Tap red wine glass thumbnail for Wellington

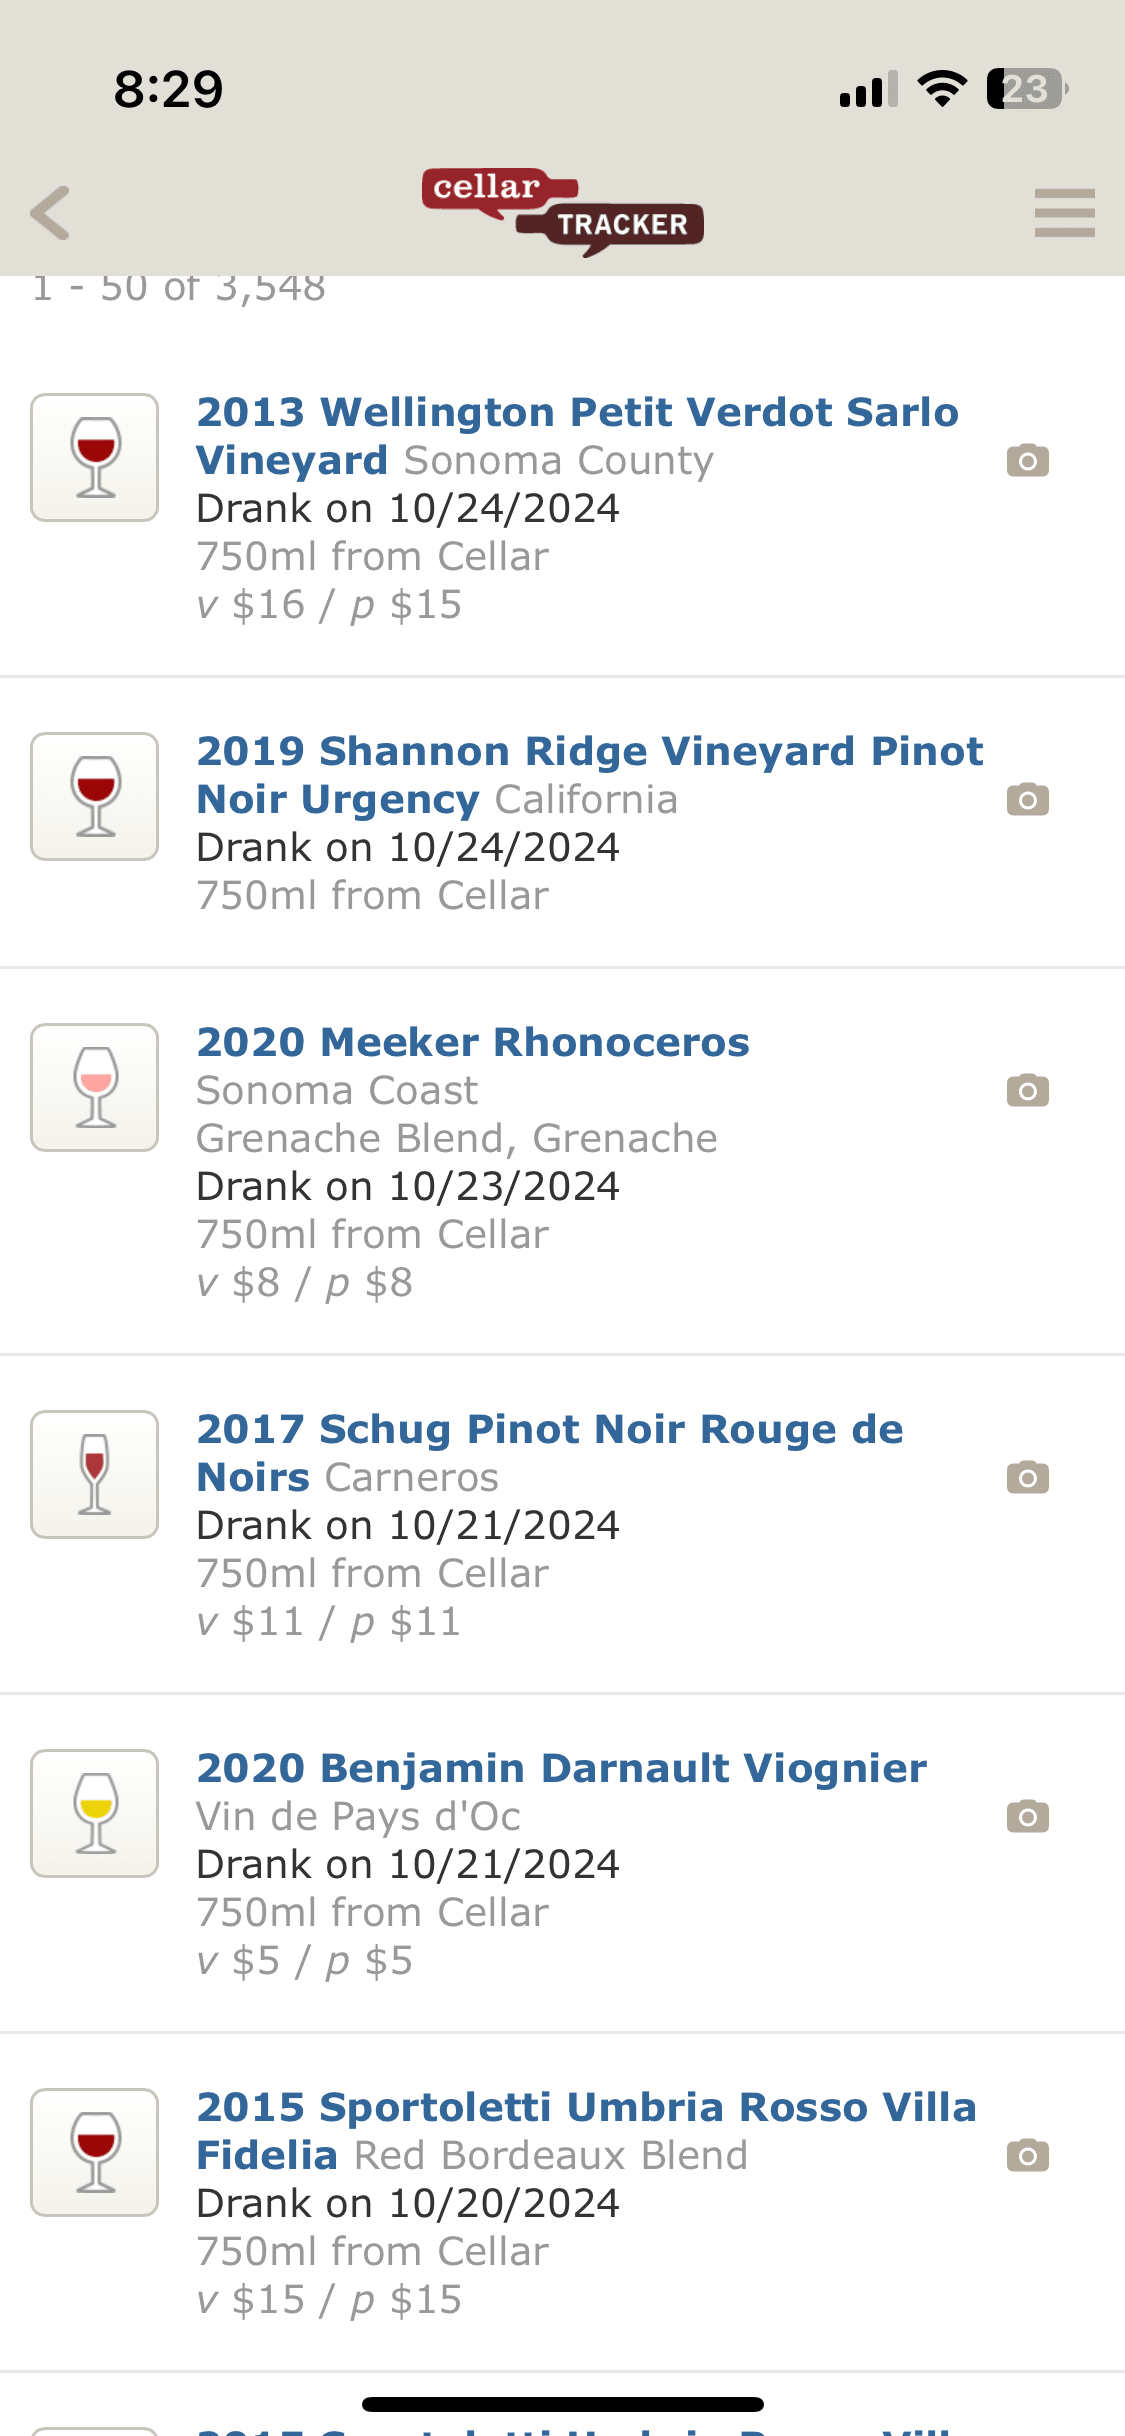95,458
